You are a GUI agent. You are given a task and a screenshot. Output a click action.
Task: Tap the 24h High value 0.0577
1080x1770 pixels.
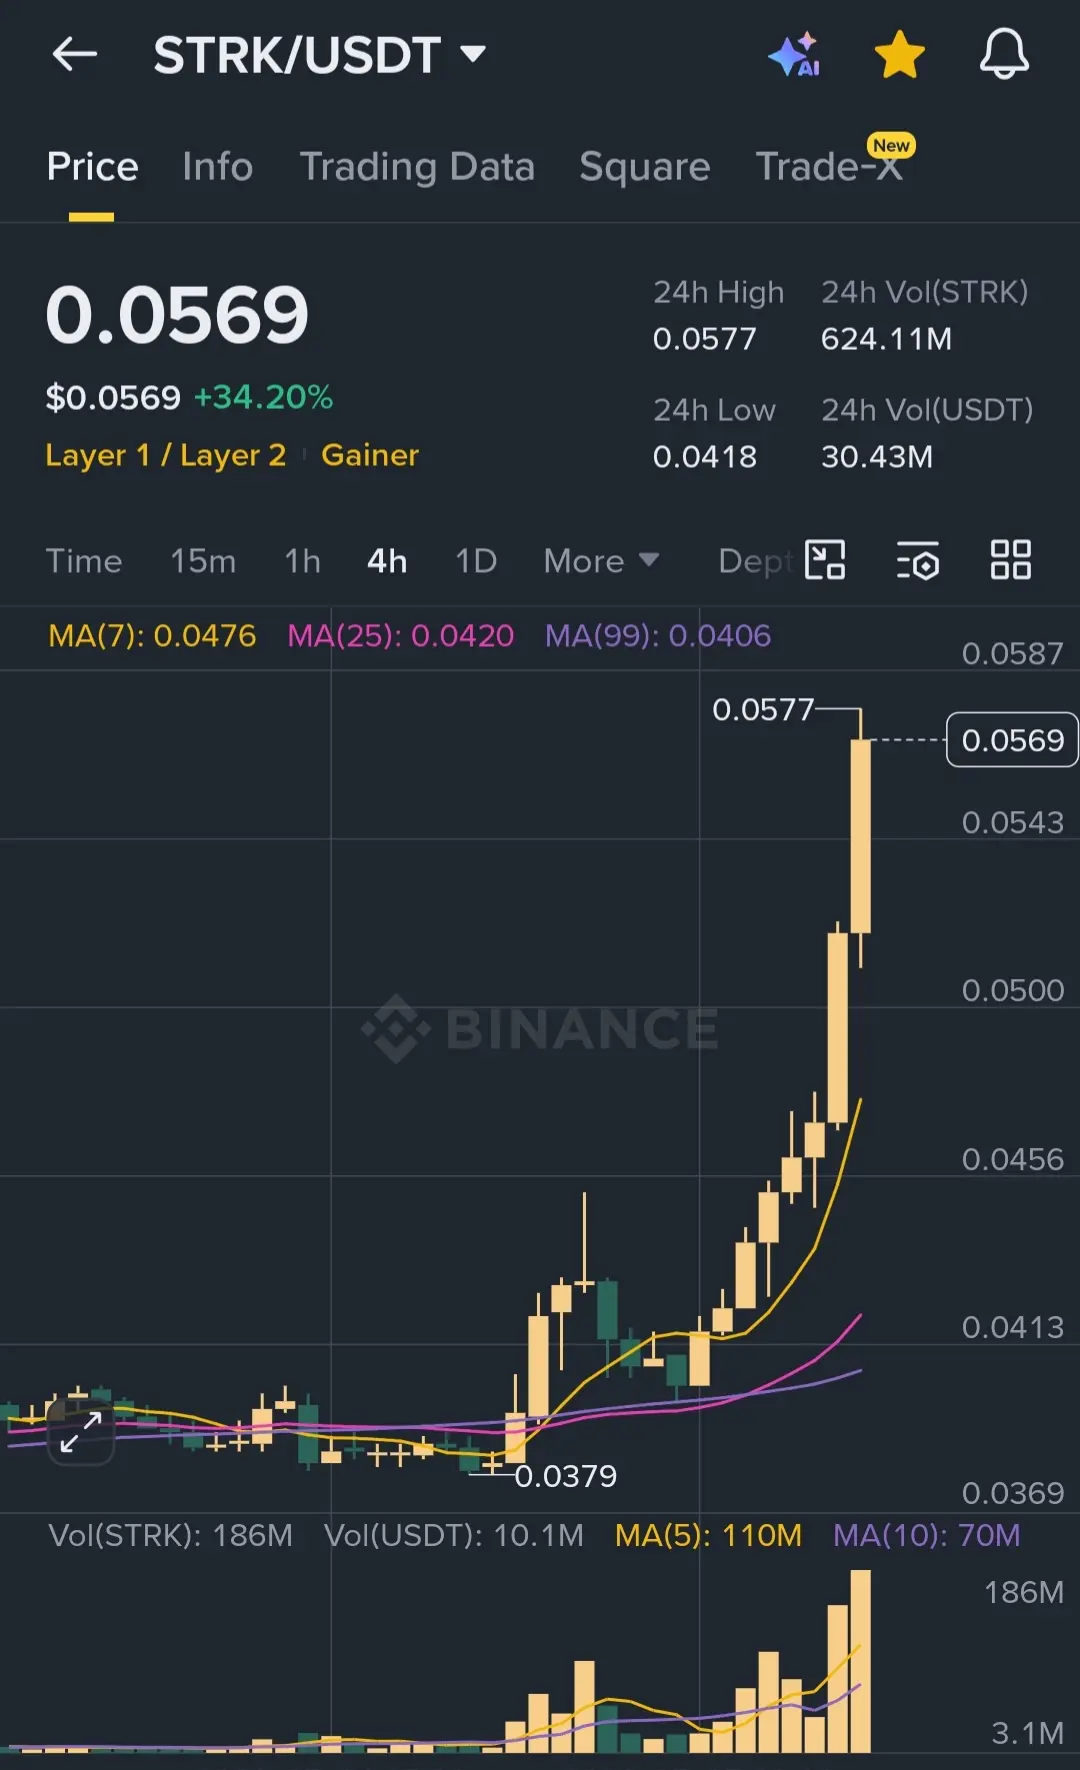[704, 339]
